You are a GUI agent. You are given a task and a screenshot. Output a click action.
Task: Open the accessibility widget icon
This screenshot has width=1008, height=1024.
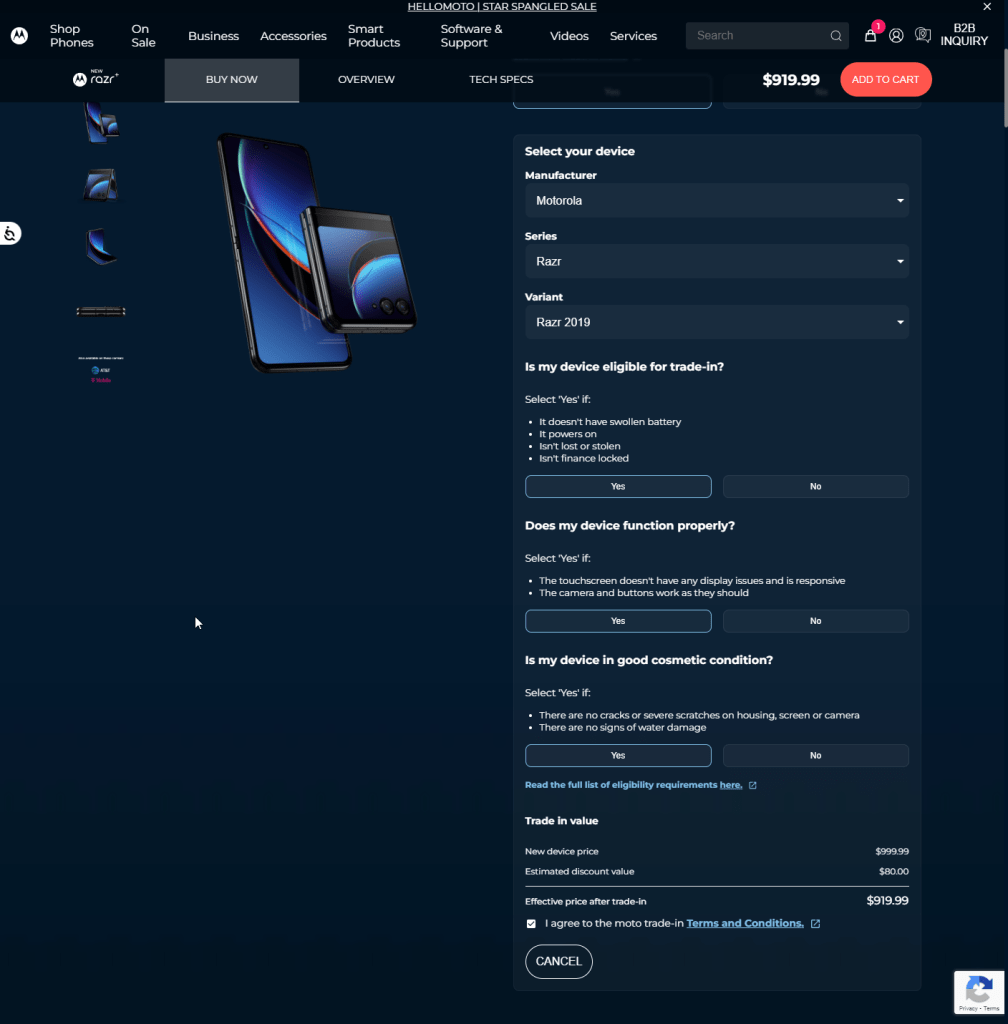[x=10, y=234]
